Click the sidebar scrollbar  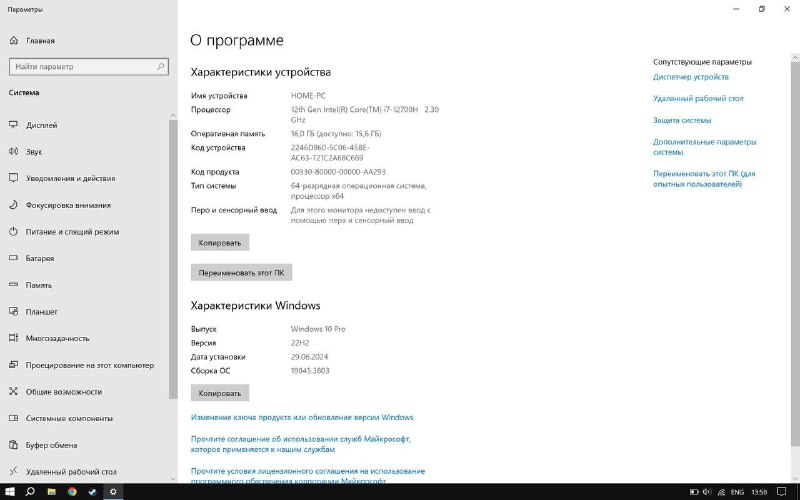pyautogui.click(x=173, y=259)
